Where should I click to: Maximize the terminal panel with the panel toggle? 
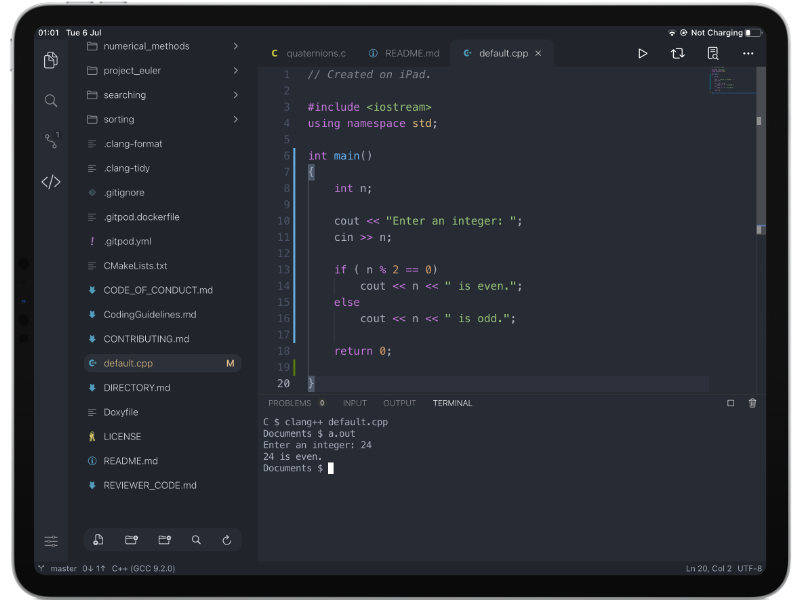pyautogui.click(x=731, y=402)
